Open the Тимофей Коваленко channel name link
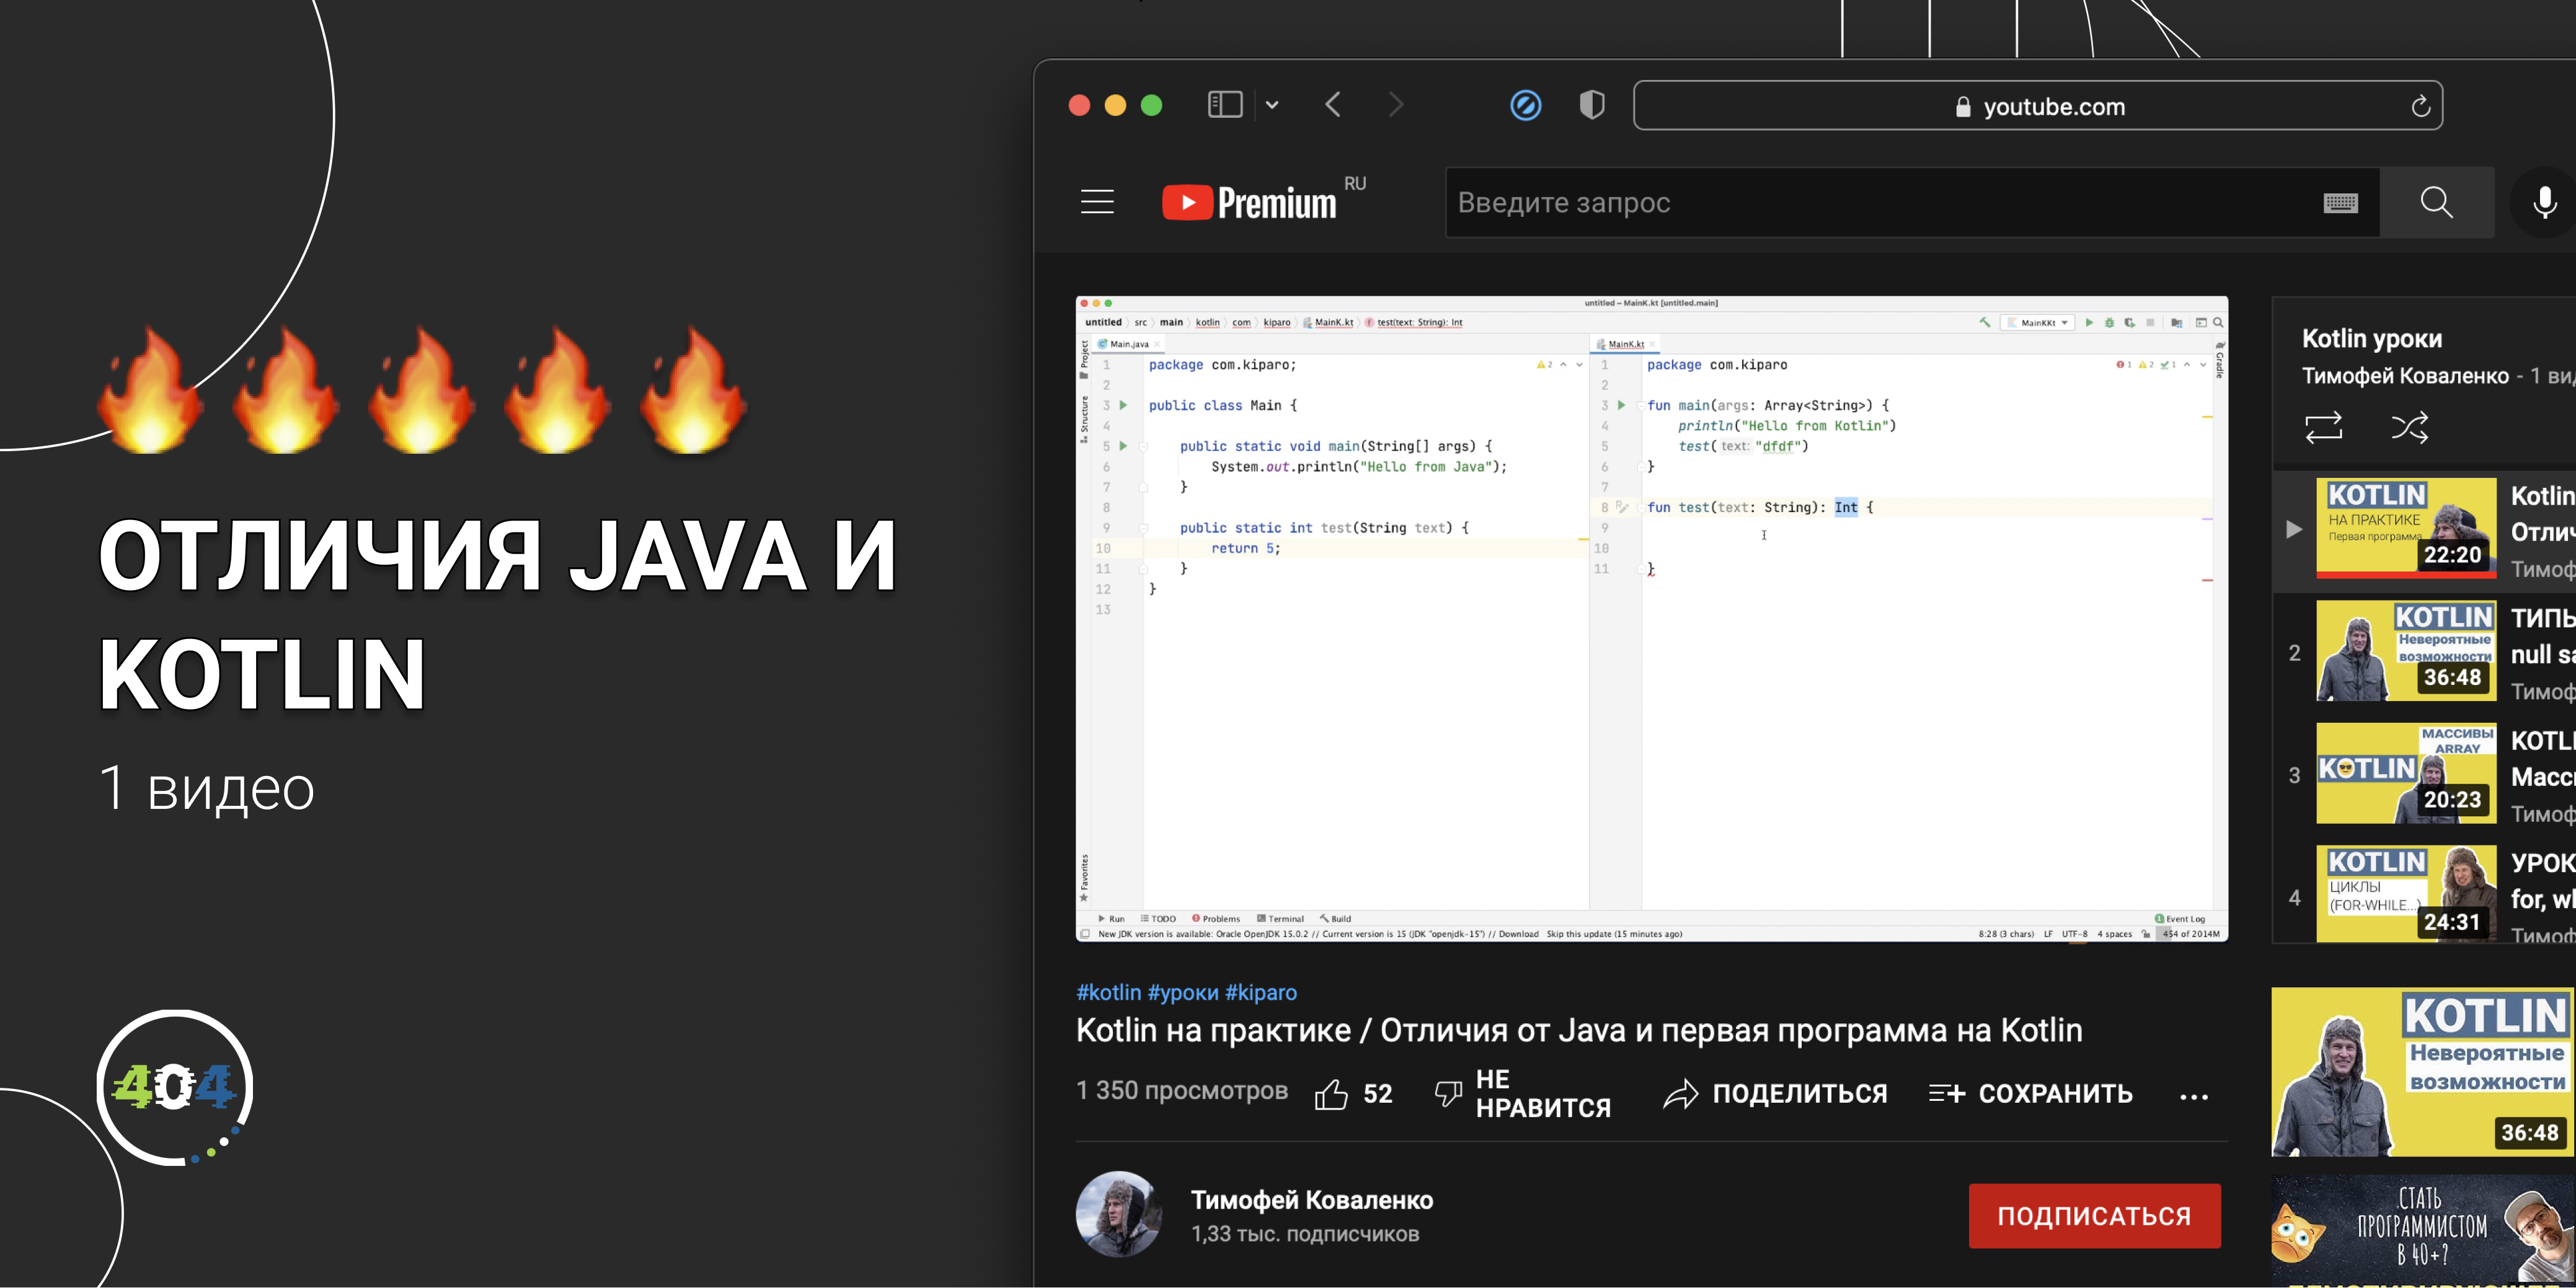The image size is (2576, 1288). click(x=1312, y=1200)
